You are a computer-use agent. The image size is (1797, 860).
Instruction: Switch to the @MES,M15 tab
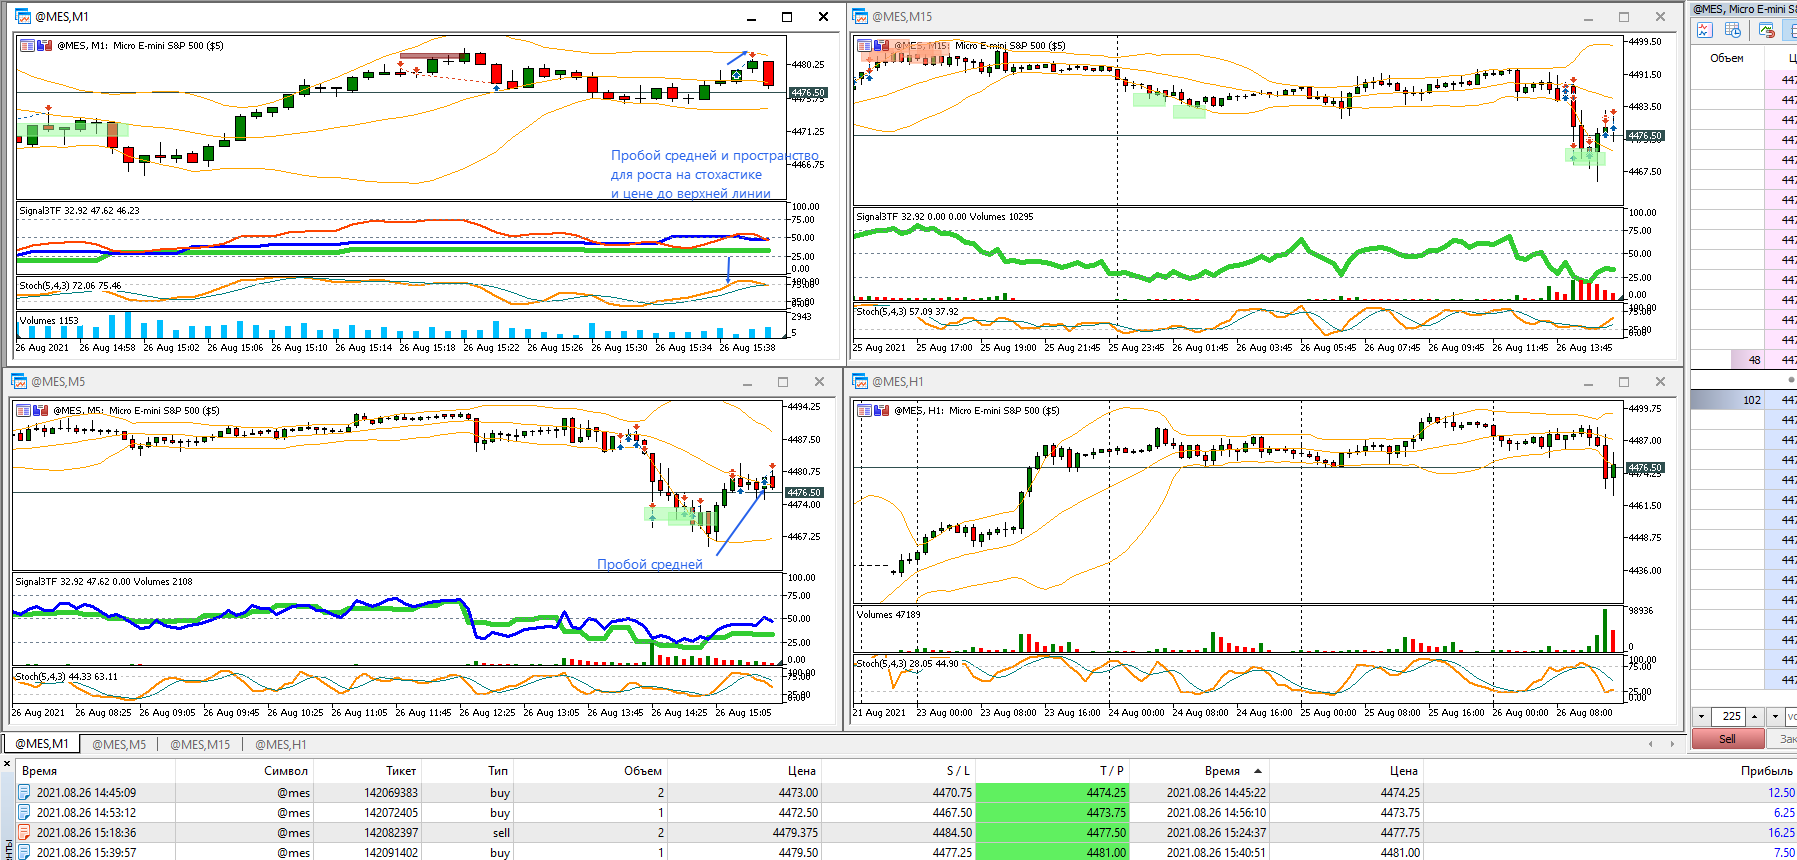(x=200, y=744)
